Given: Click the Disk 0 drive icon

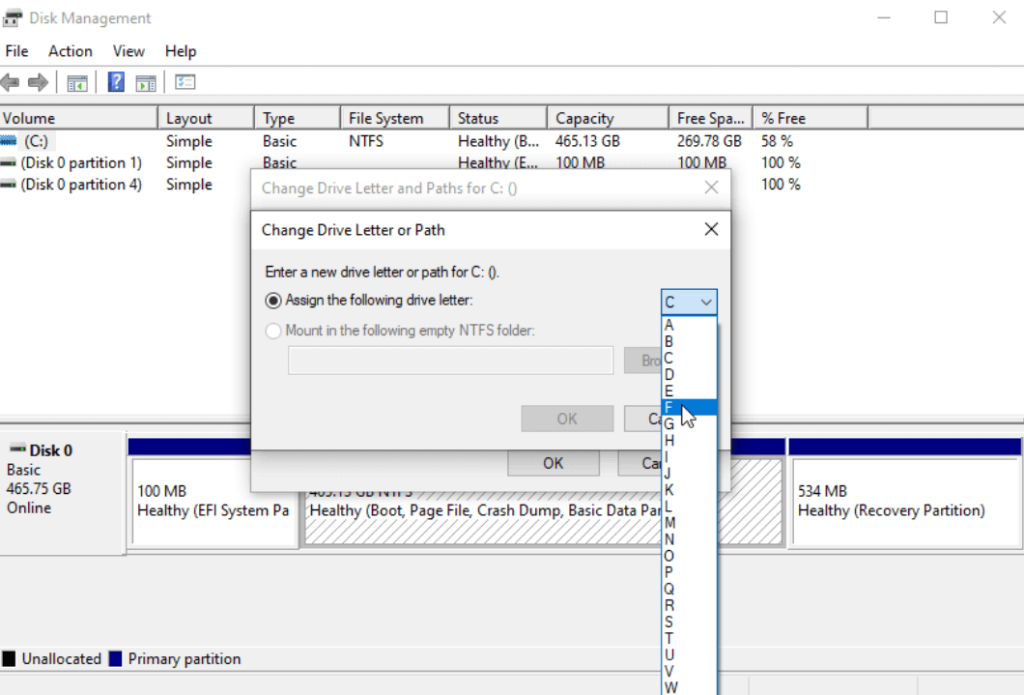Looking at the screenshot, I should click(17, 451).
